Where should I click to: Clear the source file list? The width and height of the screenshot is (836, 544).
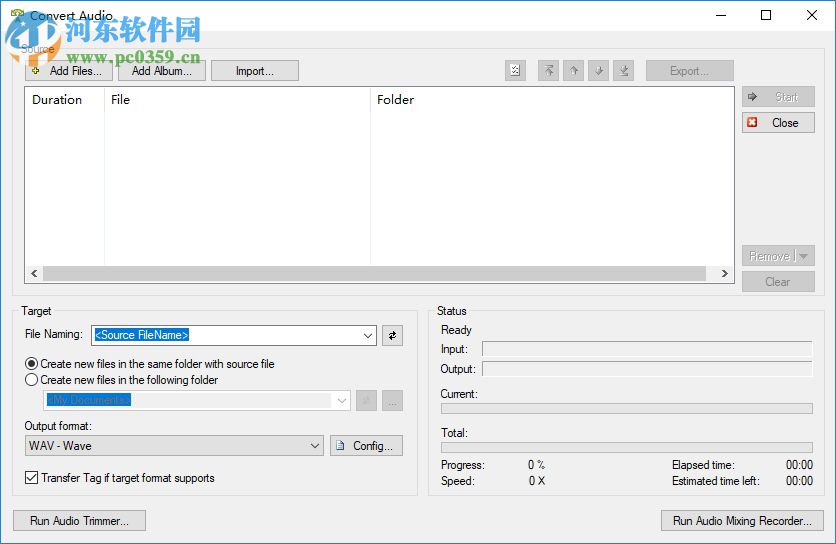click(x=778, y=282)
